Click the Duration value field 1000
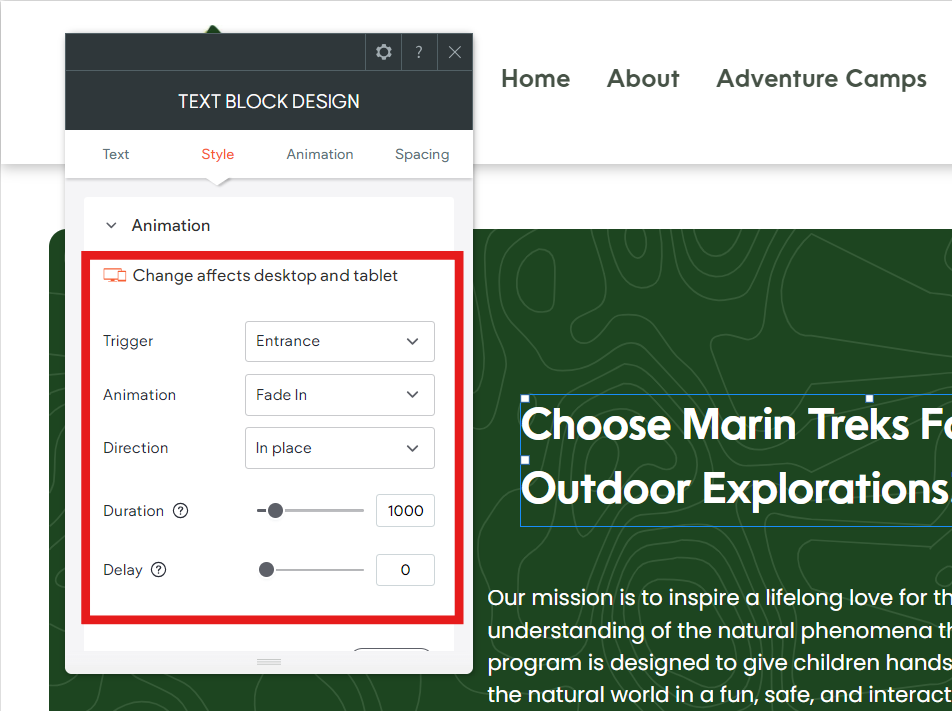The height and width of the screenshot is (711, 952). tap(405, 511)
